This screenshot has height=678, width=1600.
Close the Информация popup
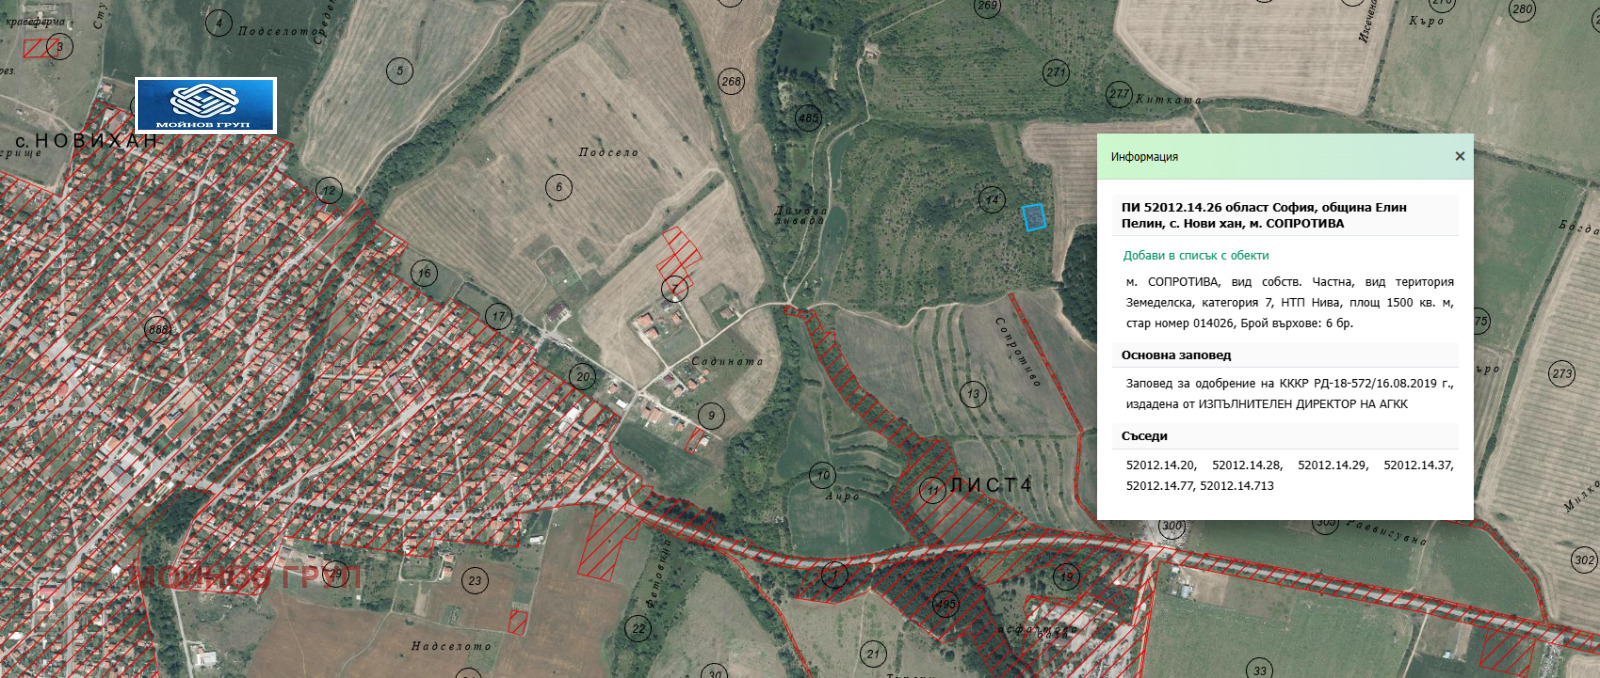1459,156
